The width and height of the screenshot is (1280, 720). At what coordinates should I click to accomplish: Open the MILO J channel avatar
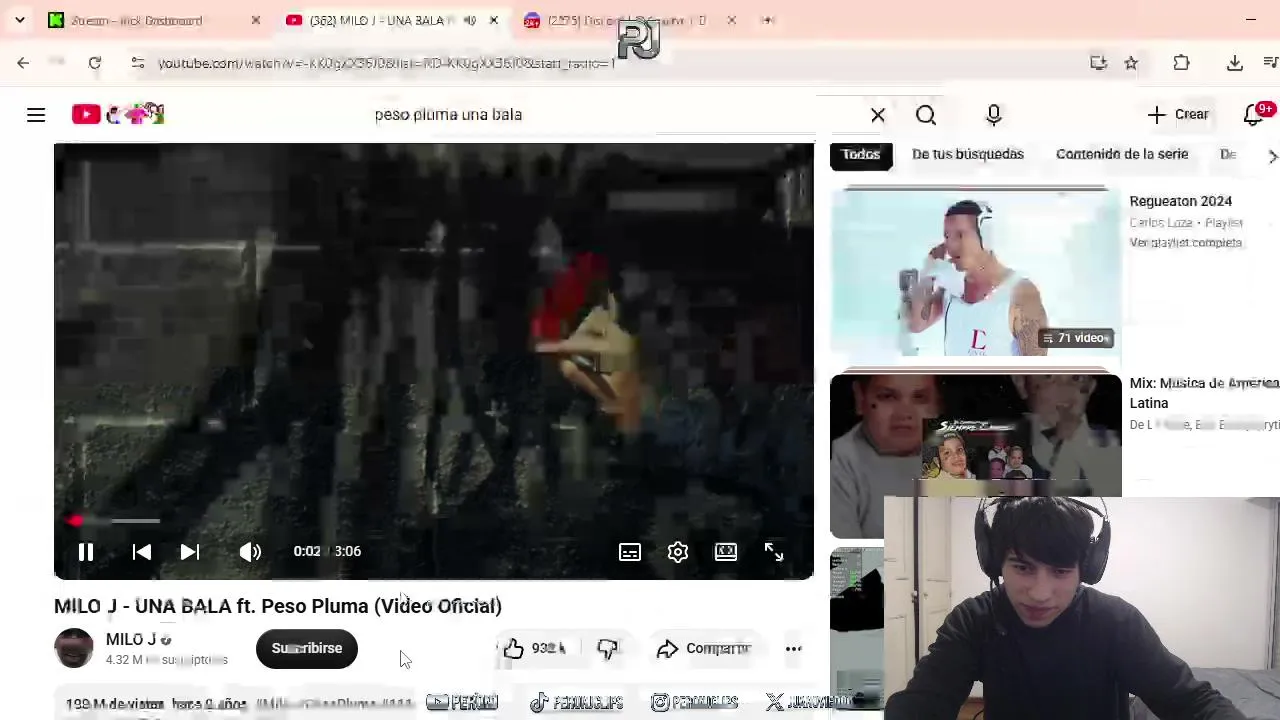(74, 649)
